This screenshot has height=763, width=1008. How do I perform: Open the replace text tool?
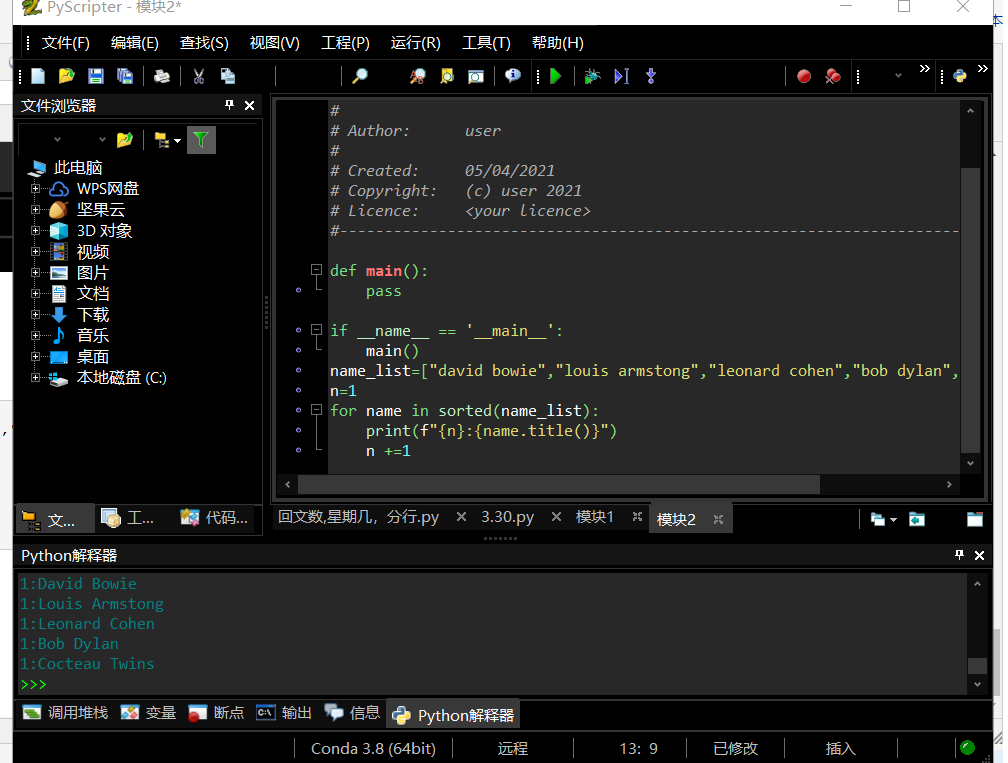click(x=418, y=76)
